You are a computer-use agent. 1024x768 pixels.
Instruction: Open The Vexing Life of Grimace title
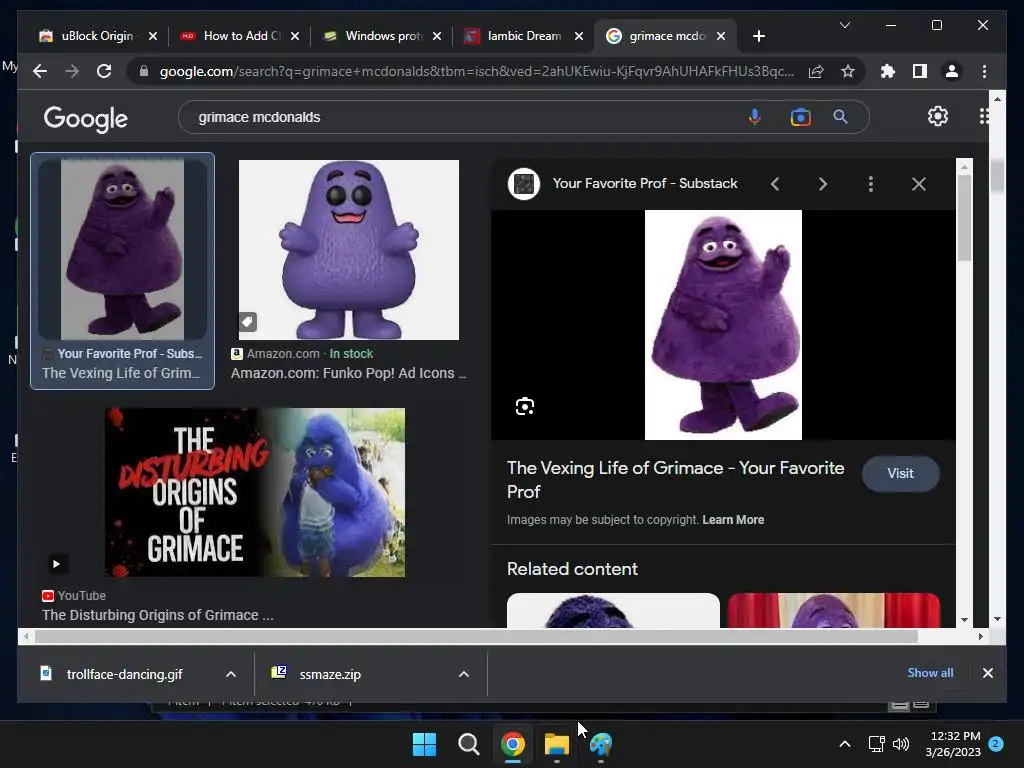pos(675,479)
